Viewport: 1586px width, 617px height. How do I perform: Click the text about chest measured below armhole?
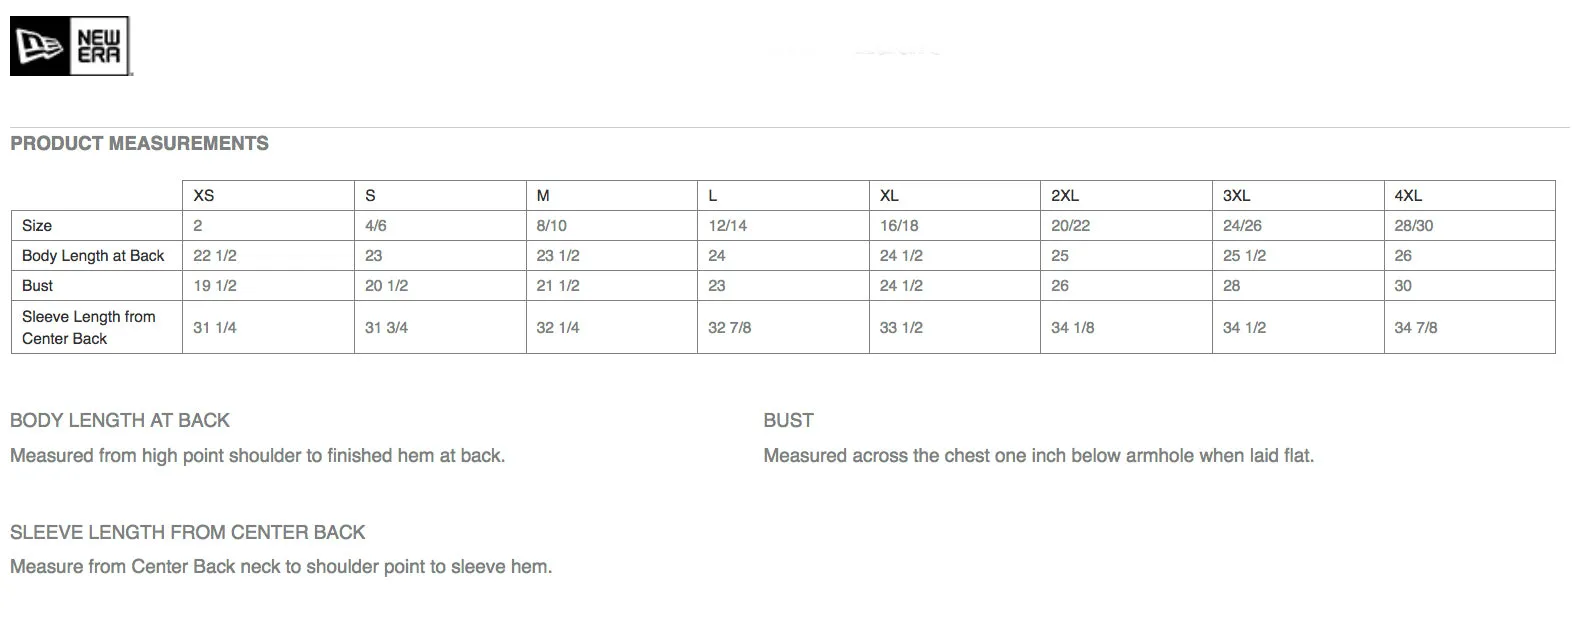coord(1038,456)
